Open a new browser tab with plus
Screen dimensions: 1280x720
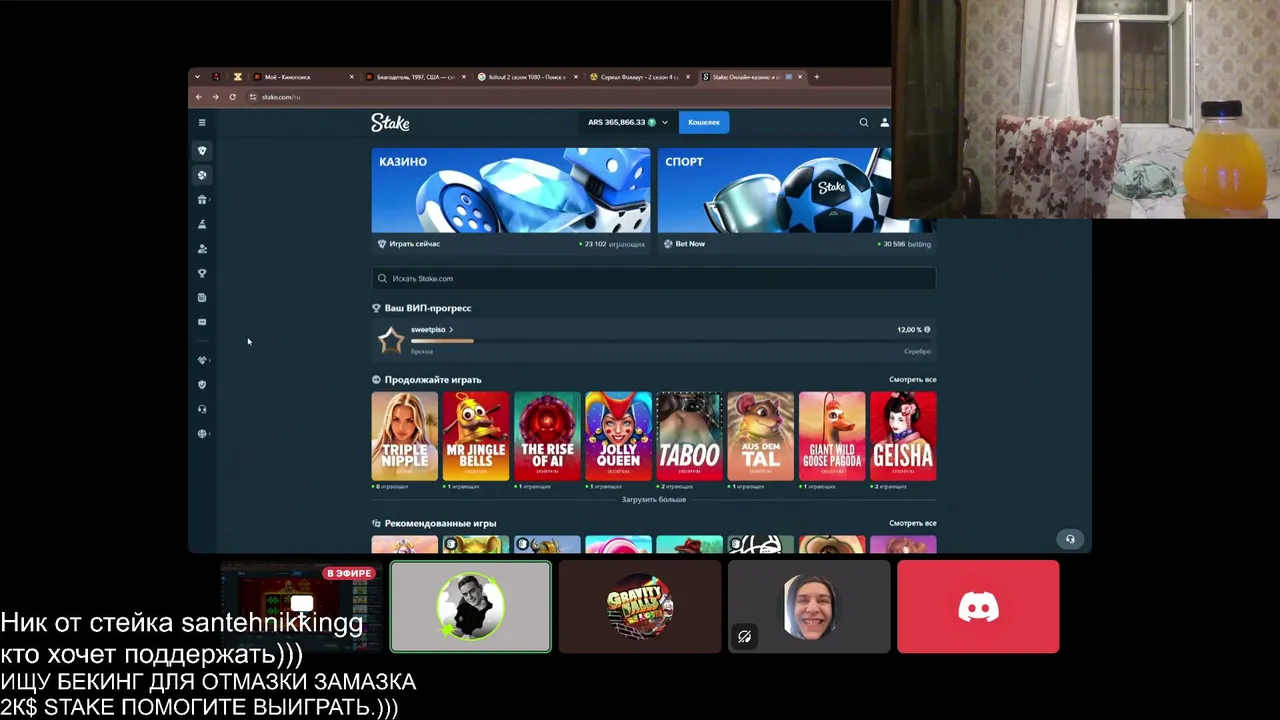click(x=816, y=77)
